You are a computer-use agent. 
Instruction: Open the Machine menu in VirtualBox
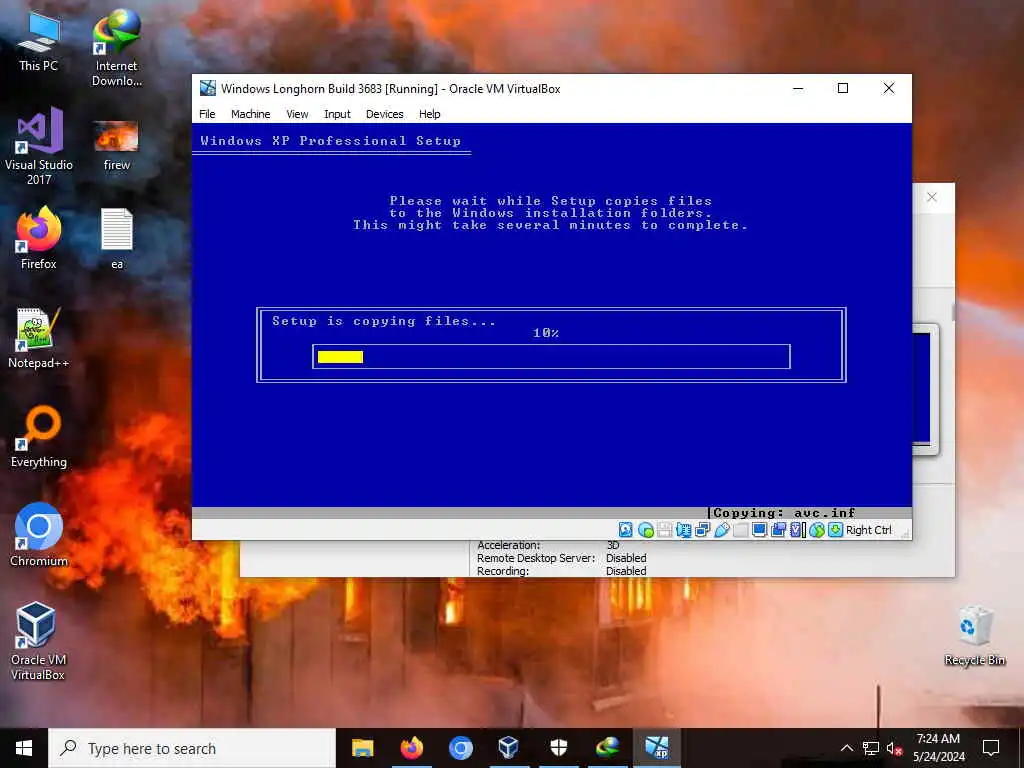[x=250, y=114]
